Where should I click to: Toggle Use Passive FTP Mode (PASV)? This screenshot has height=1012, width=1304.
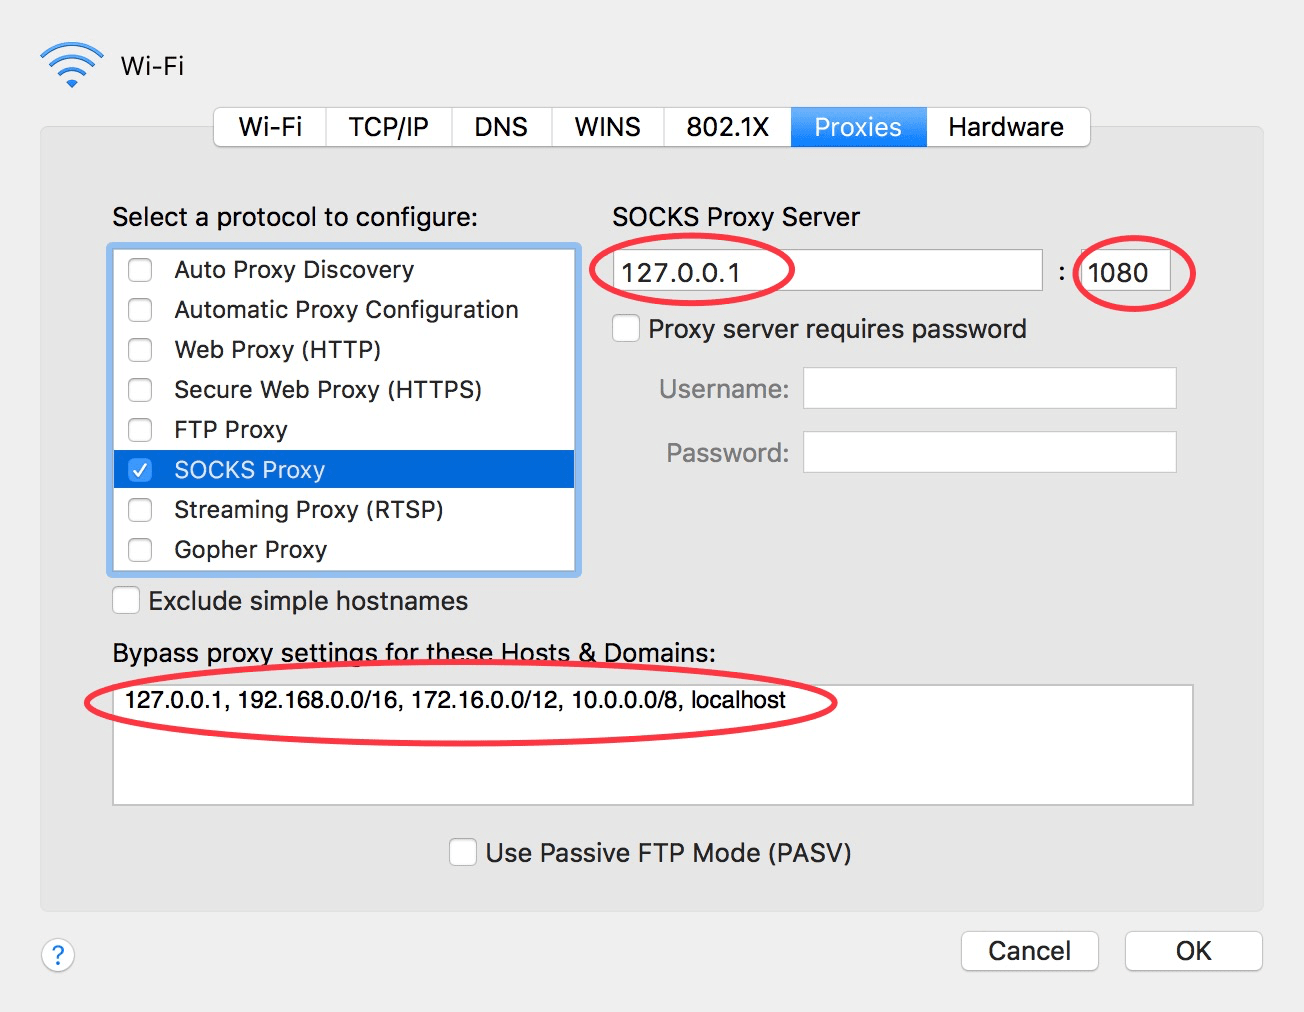[x=463, y=853]
